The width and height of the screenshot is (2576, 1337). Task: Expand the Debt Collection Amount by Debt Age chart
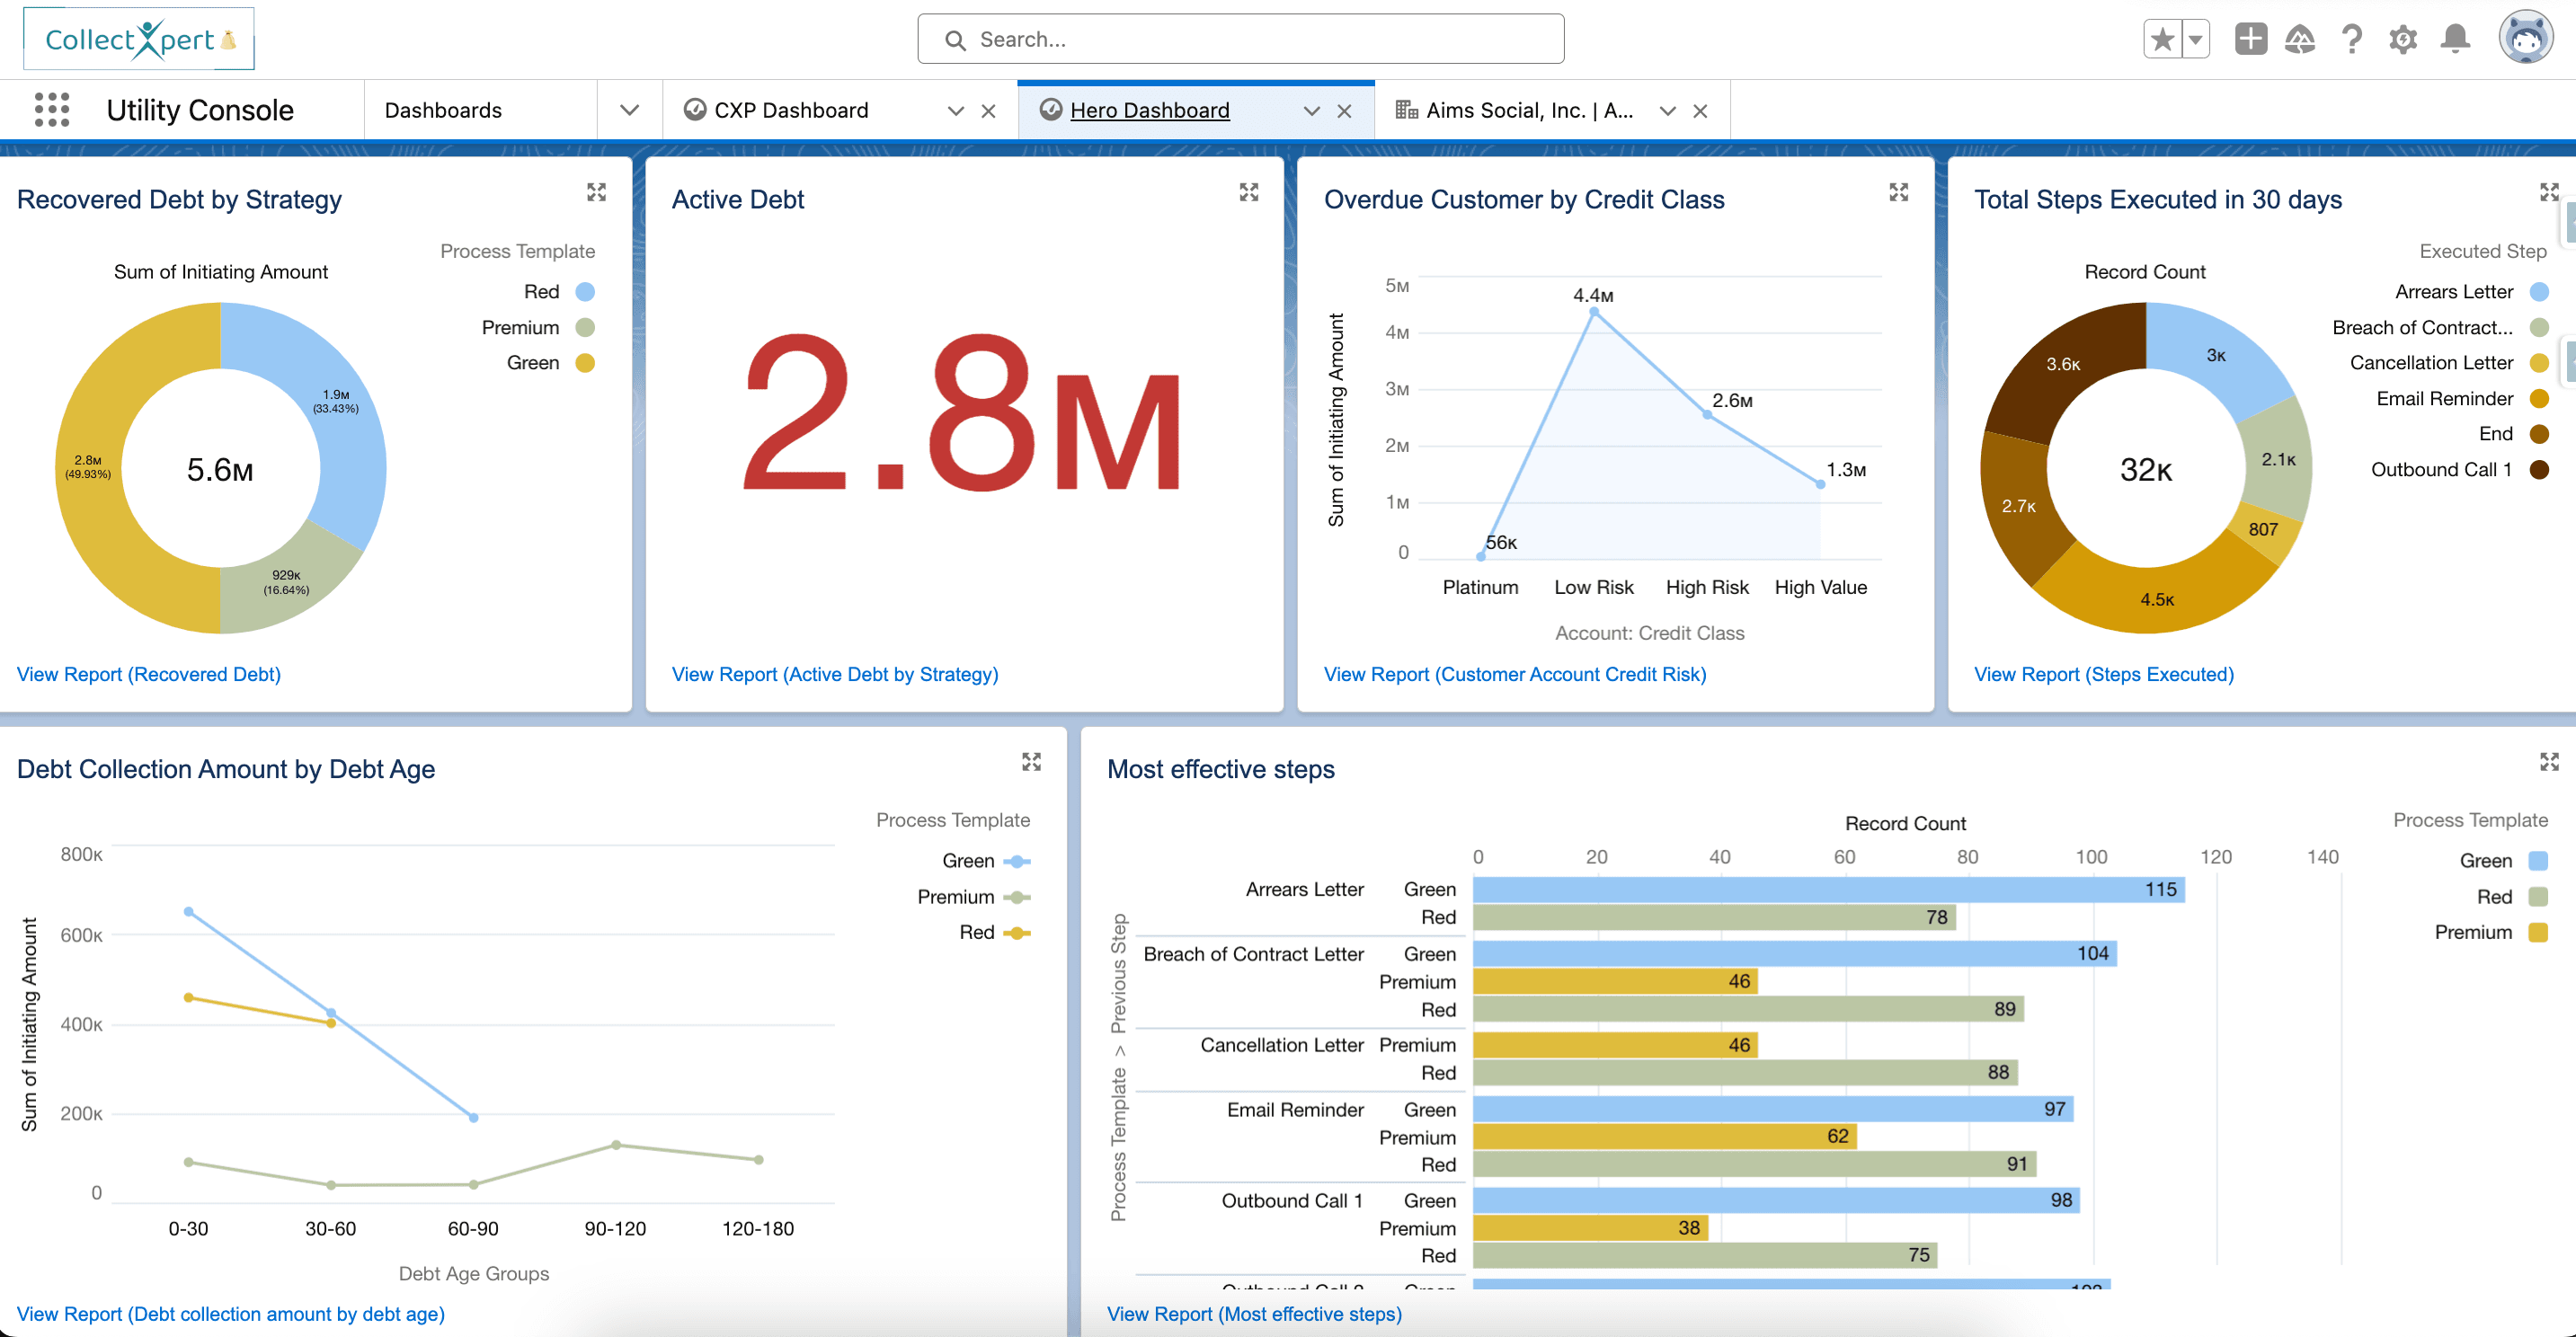click(1032, 762)
